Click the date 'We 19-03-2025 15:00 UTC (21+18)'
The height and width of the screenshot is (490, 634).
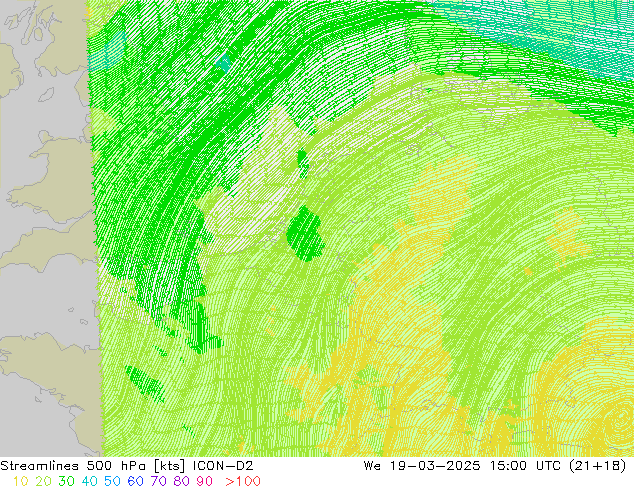495,466
